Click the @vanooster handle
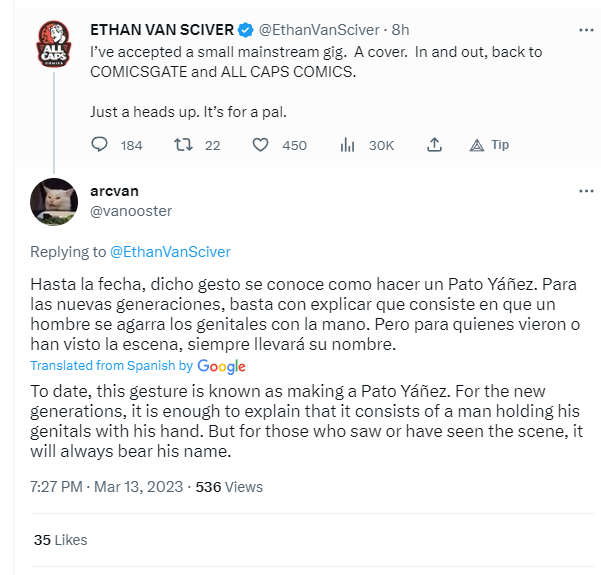Screen dimensions: 601x575 [x=131, y=211]
